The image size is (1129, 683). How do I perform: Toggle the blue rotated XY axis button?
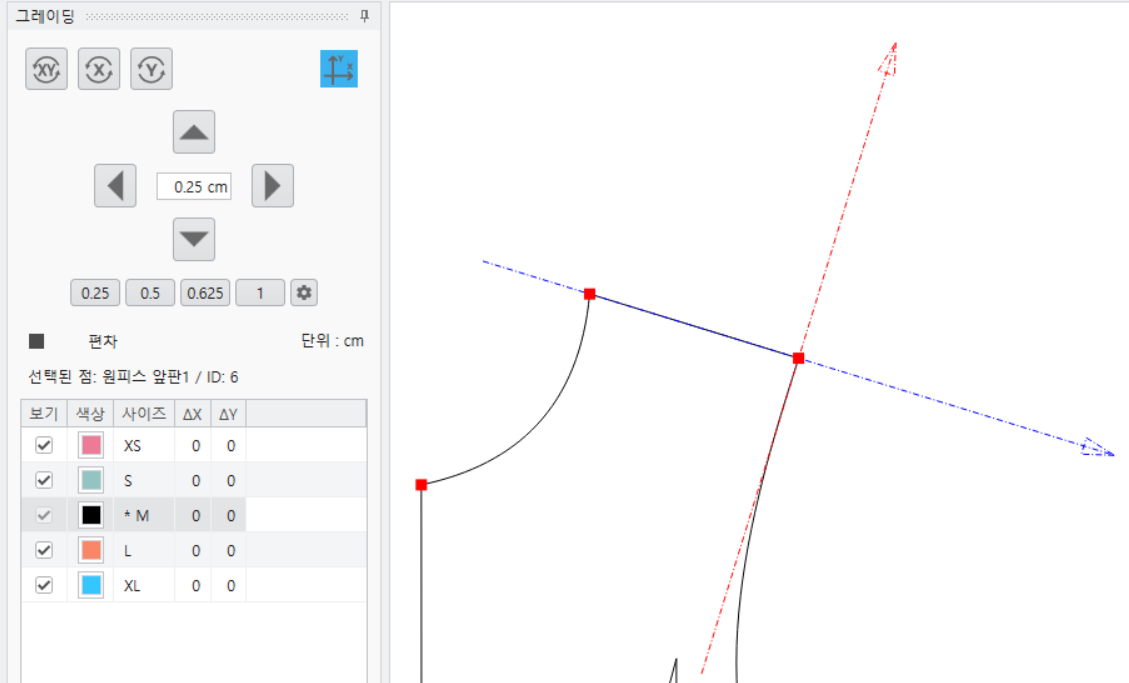(x=339, y=69)
